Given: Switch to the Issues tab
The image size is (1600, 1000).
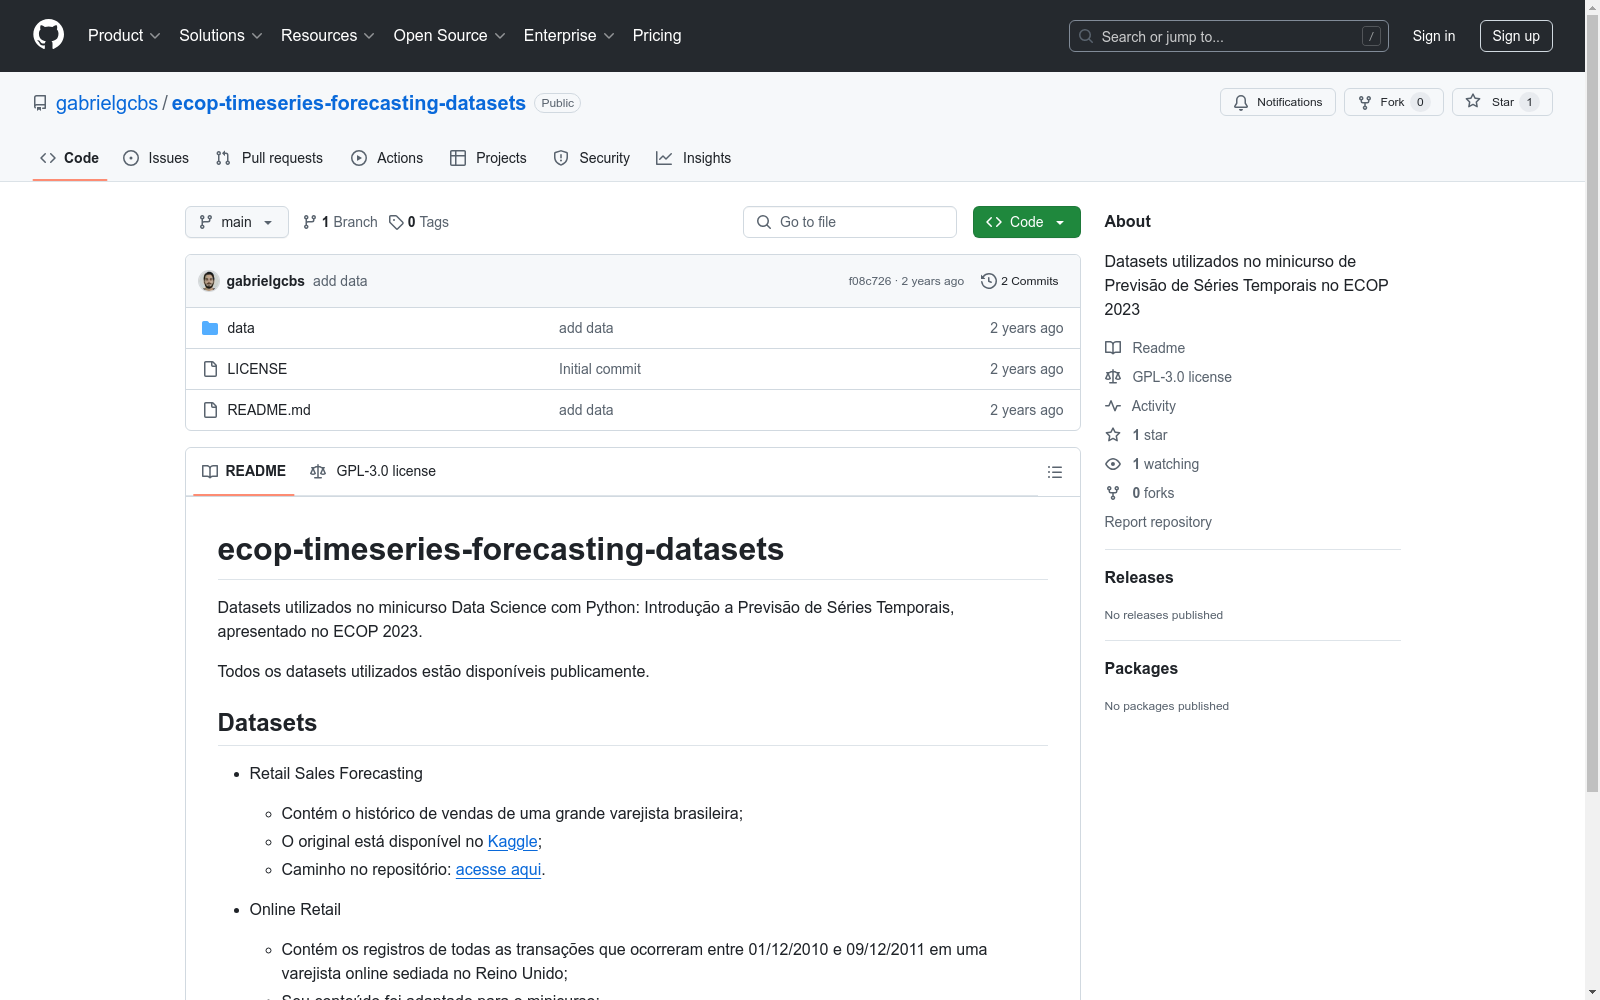Looking at the screenshot, I should tap(156, 158).
